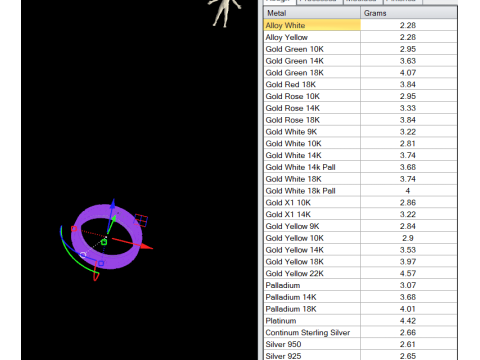Select the Gold Green 18K row
The image size is (480, 360).
pyautogui.click(x=360, y=73)
